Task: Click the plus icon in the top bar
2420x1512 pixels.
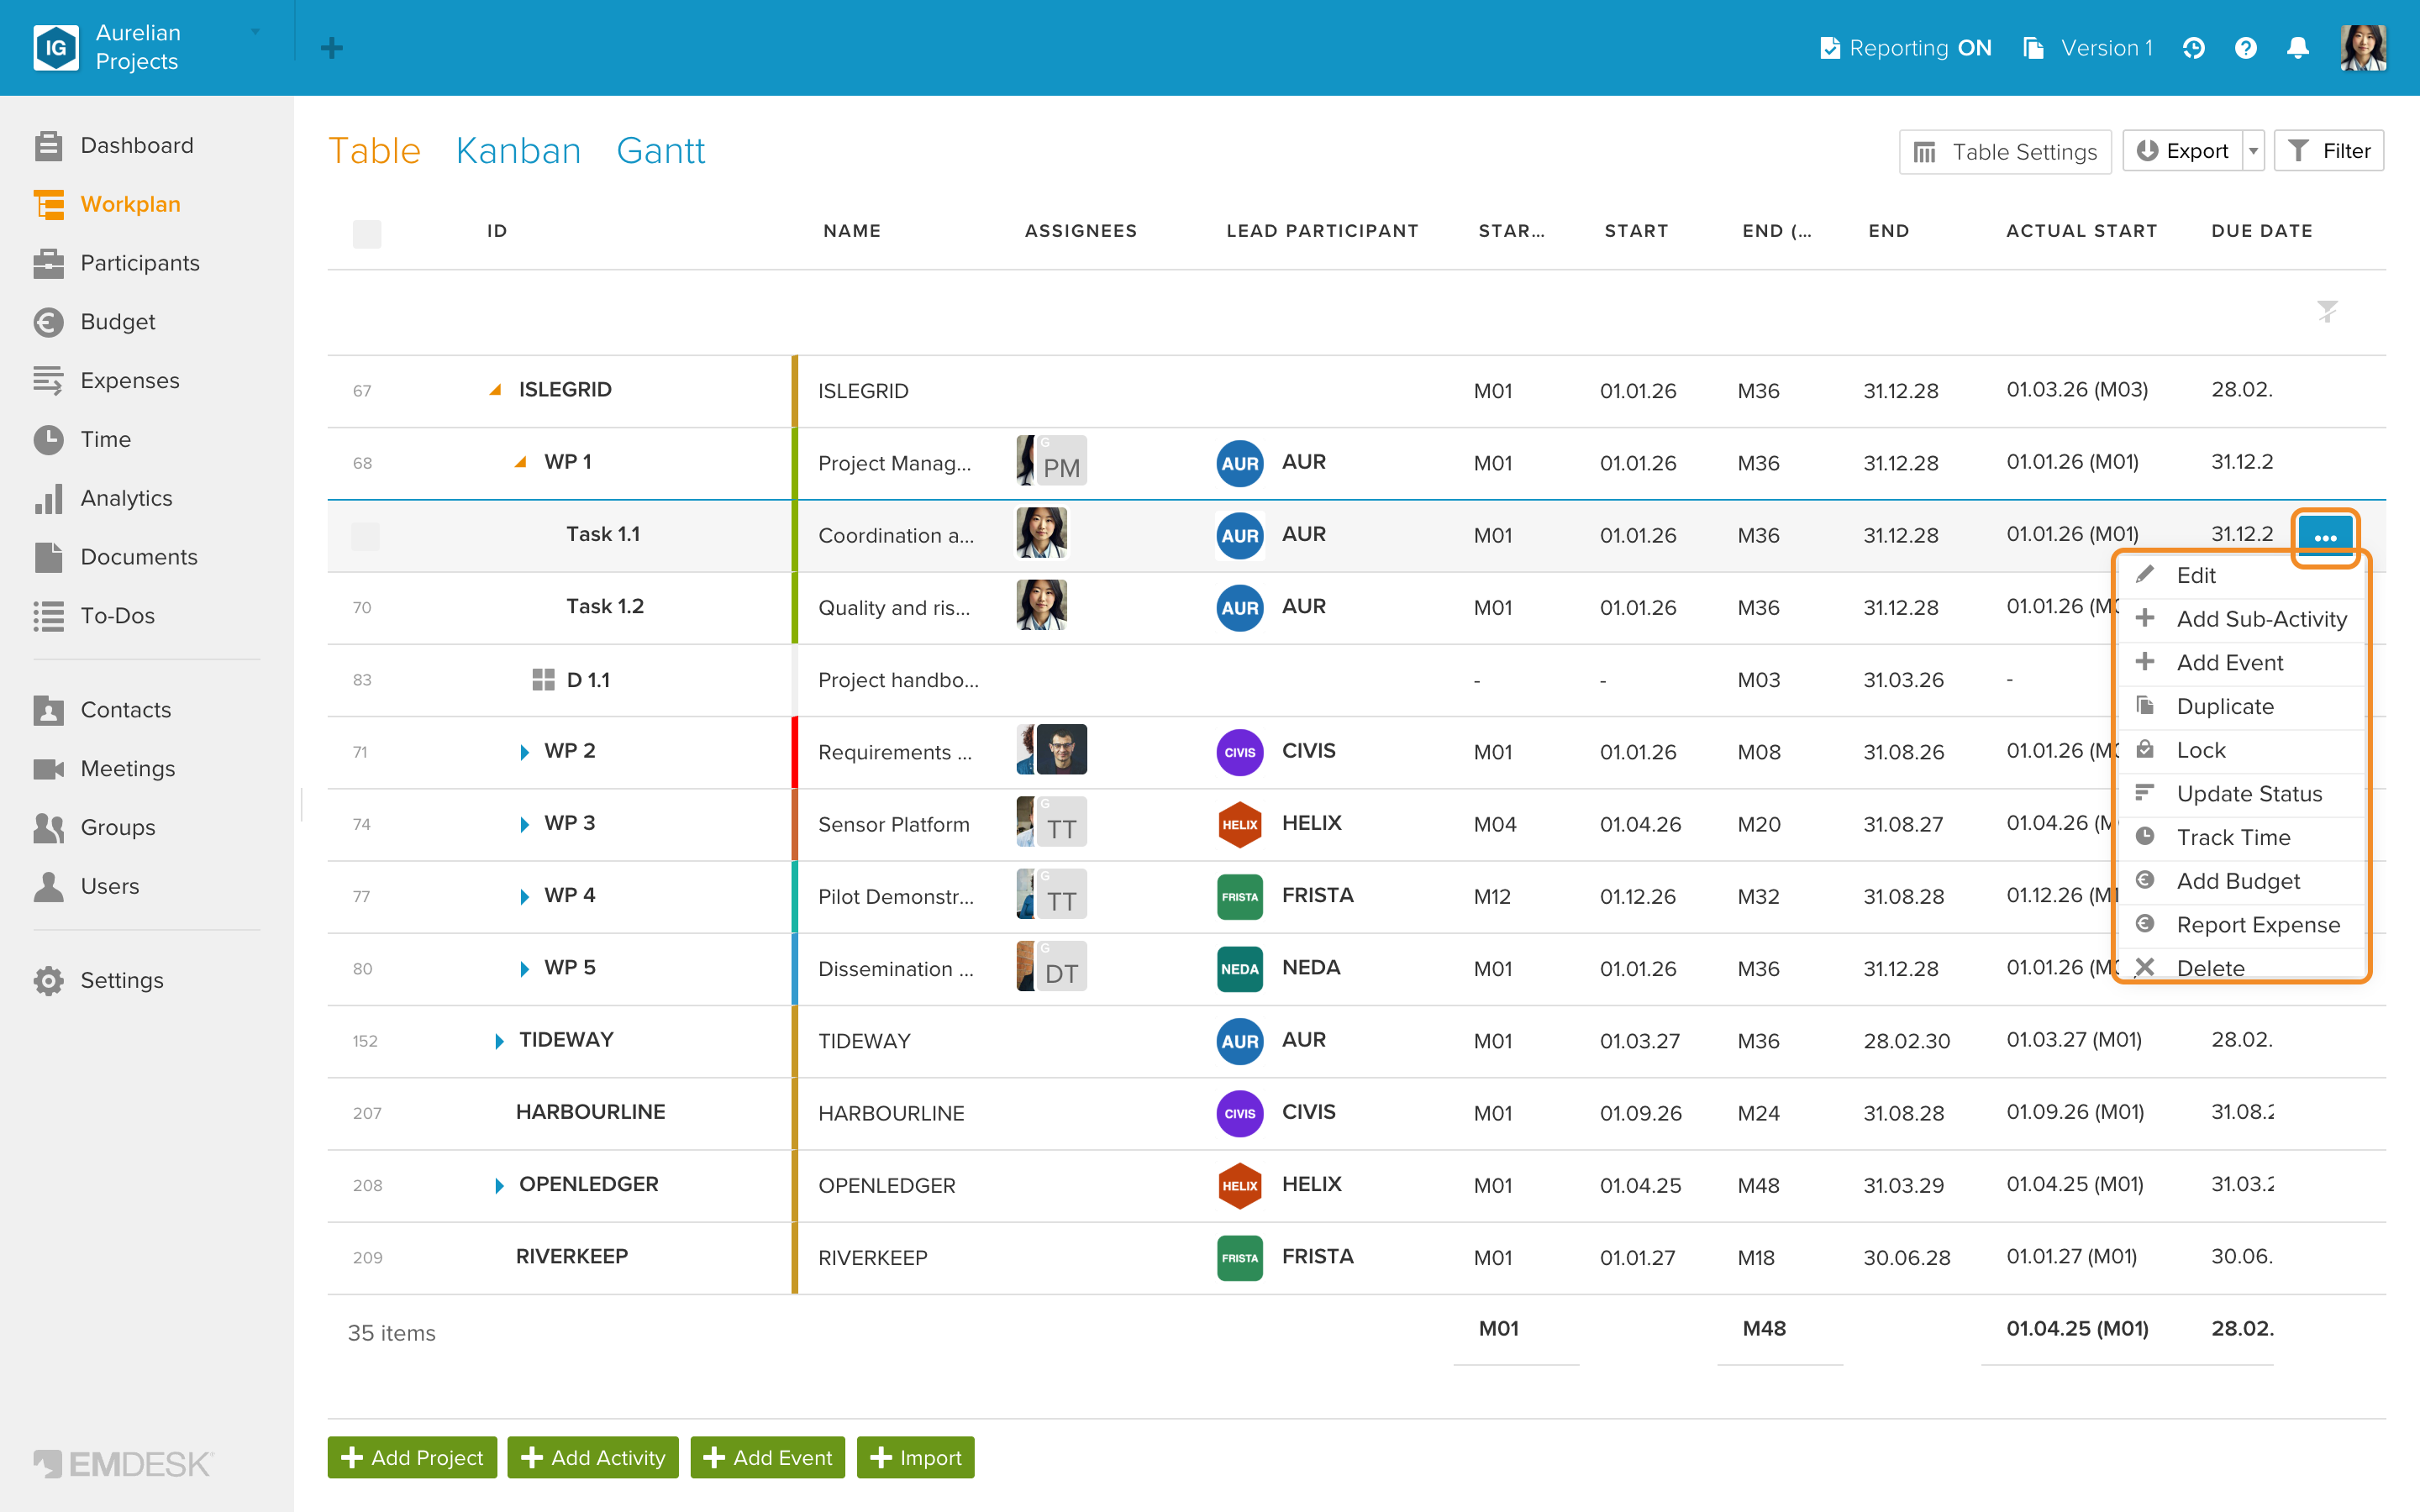Action: coord(332,48)
